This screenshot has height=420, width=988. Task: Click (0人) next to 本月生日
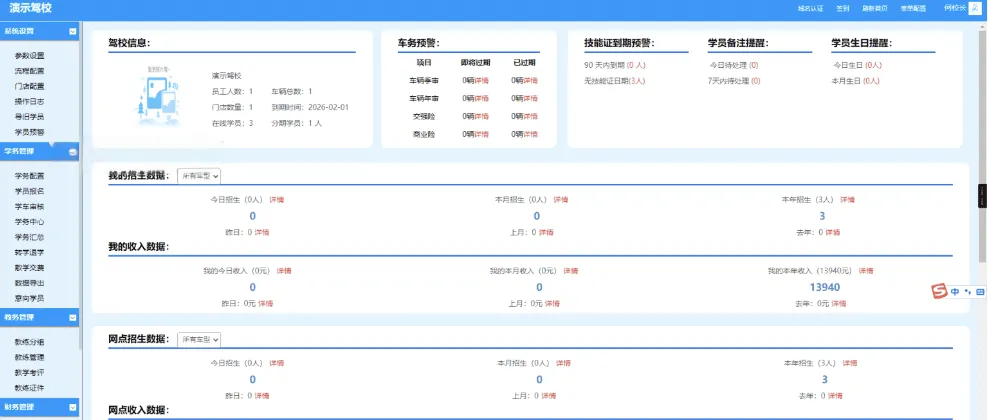pyautogui.click(x=871, y=81)
